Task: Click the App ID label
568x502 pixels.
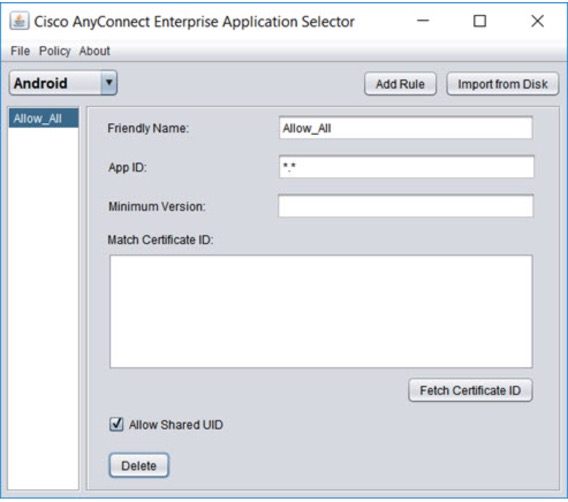Action: (x=127, y=167)
